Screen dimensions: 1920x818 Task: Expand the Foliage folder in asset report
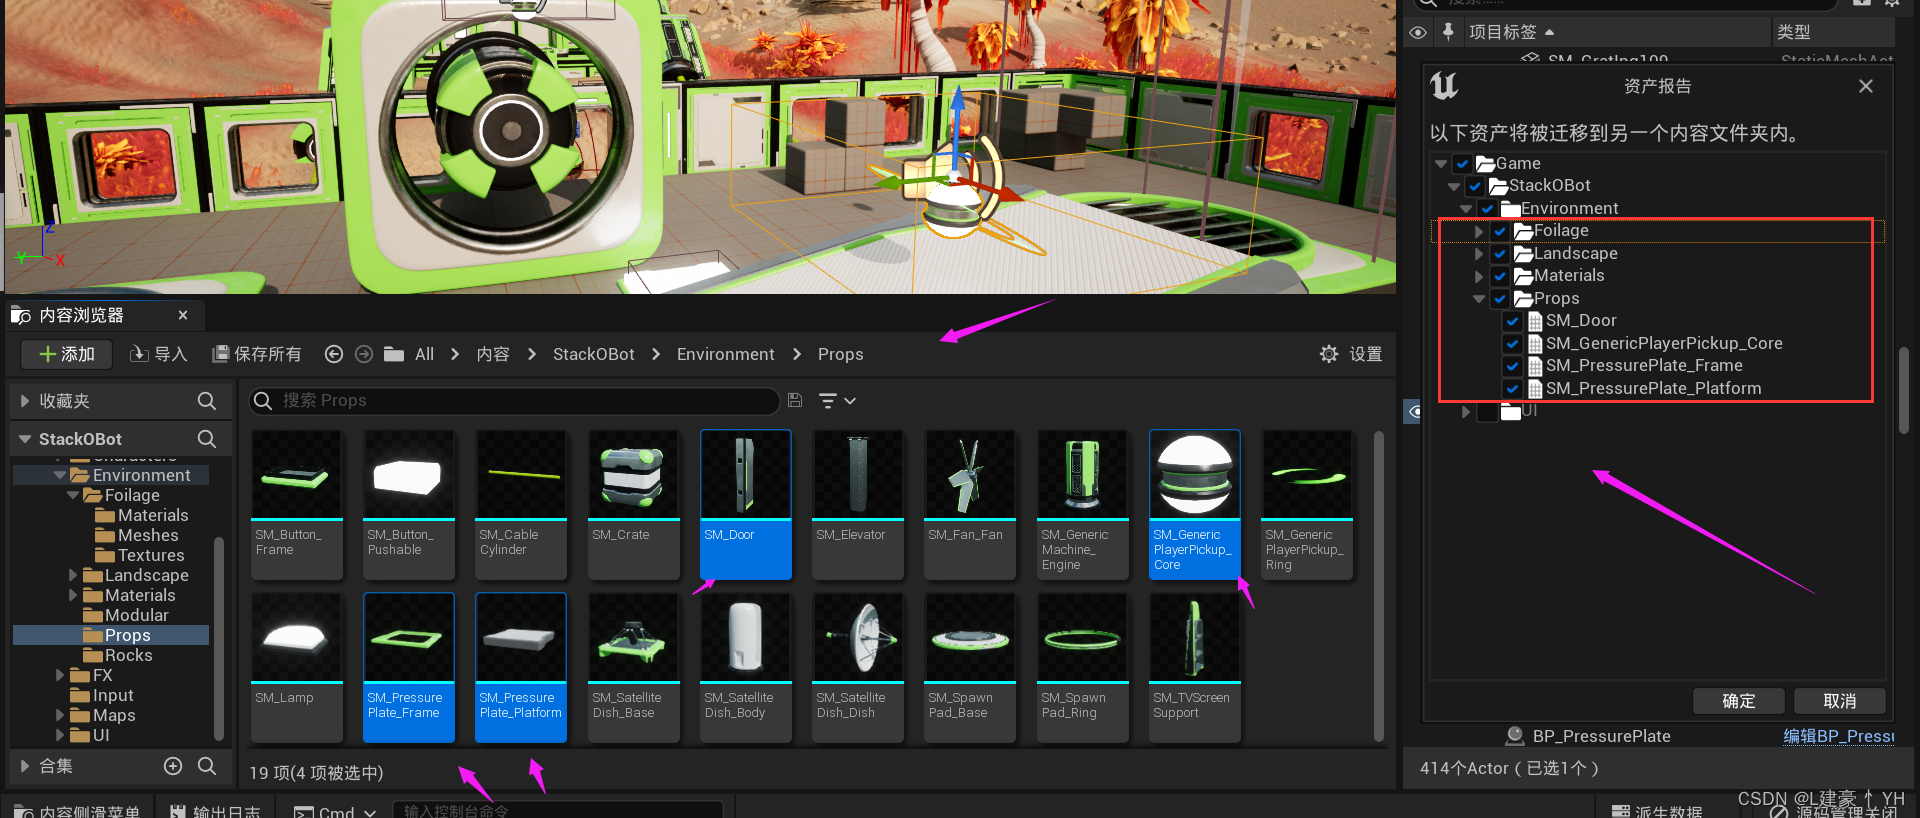(1479, 231)
